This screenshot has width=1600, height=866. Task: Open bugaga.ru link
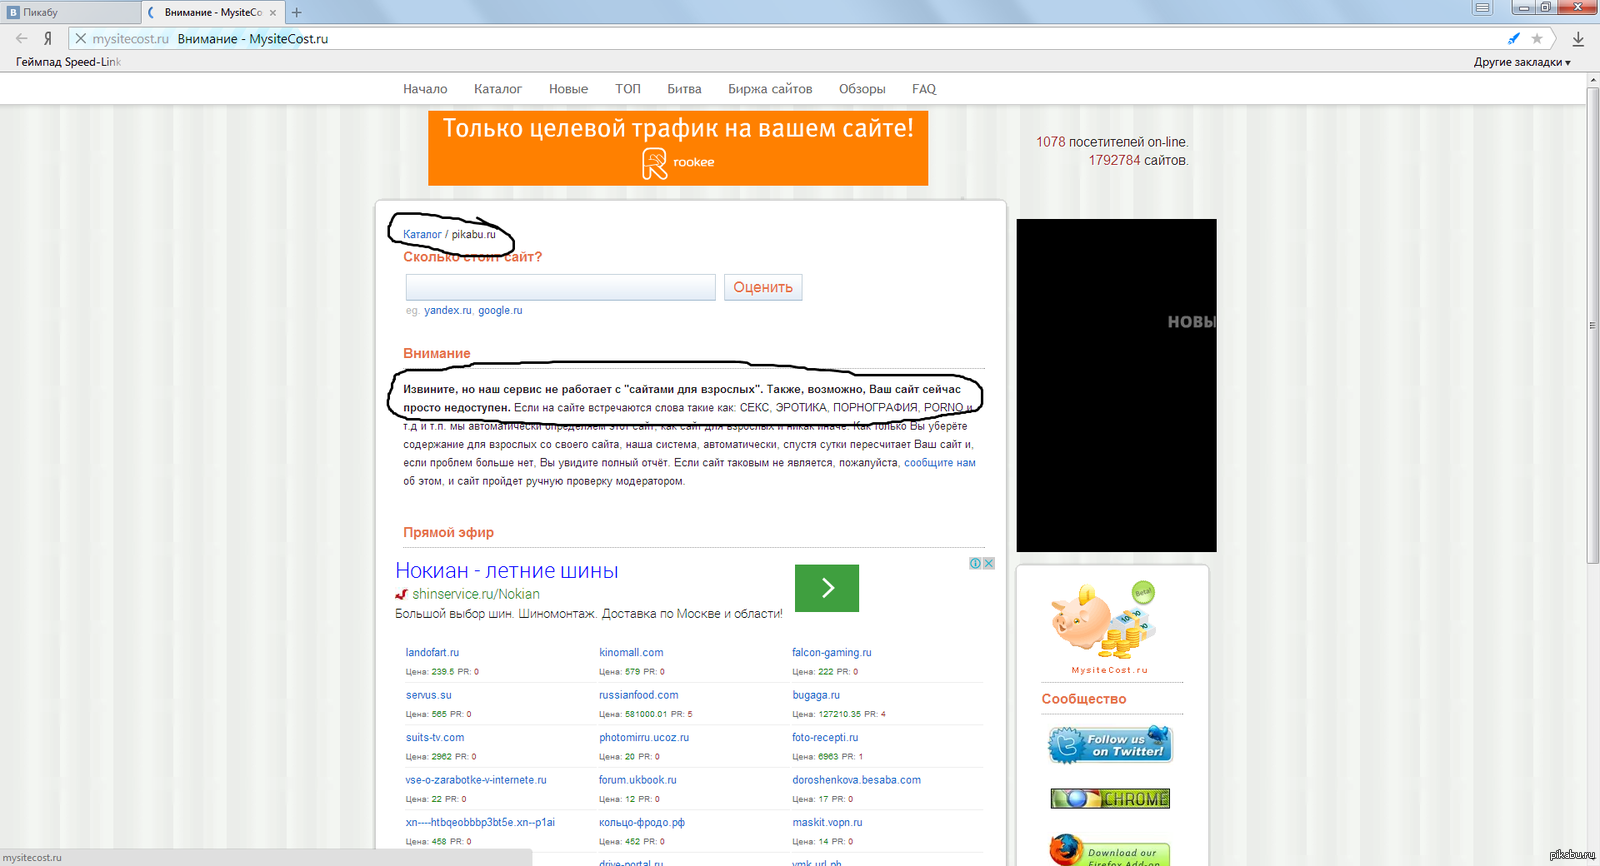(816, 695)
